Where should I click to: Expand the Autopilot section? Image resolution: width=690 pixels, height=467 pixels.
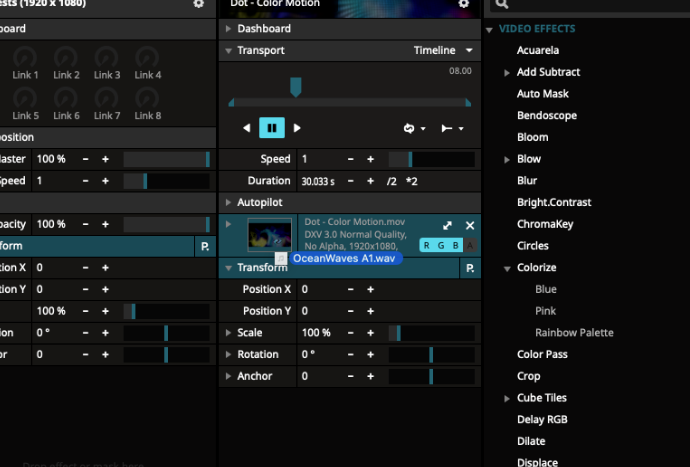[228, 202]
